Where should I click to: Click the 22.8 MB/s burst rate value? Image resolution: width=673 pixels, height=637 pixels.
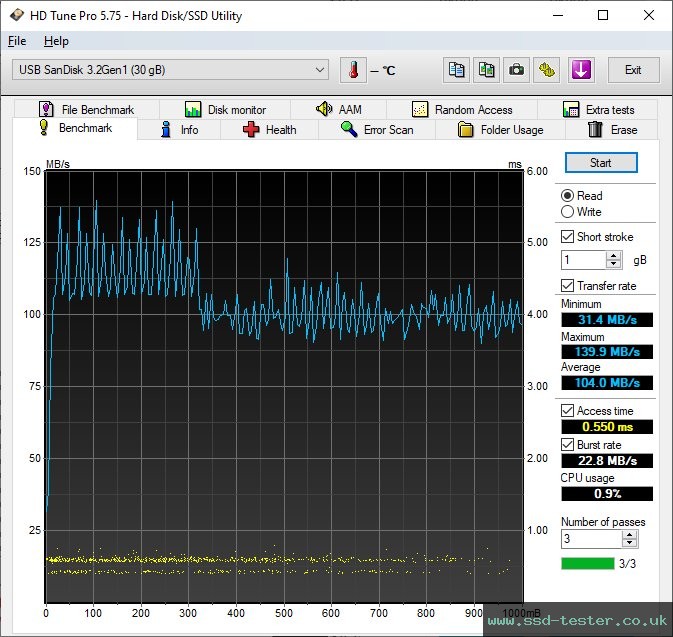click(x=607, y=461)
